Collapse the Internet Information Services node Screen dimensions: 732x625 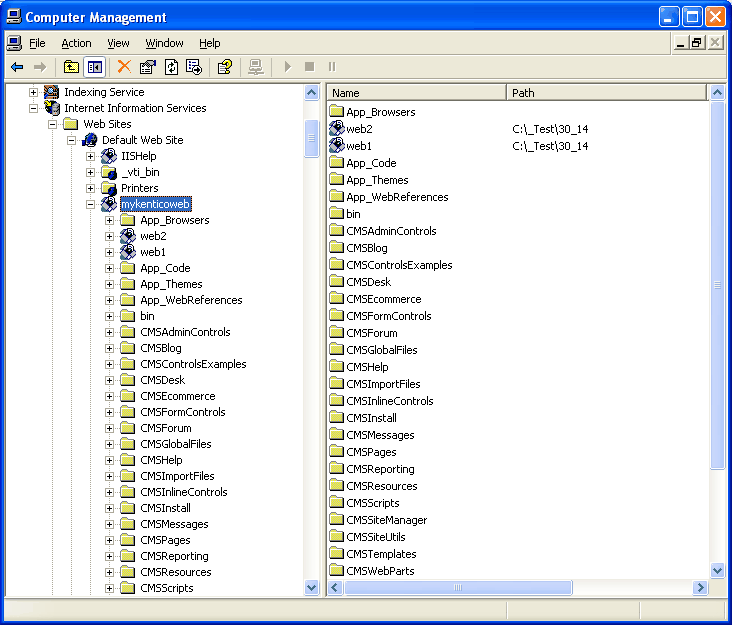[33, 108]
